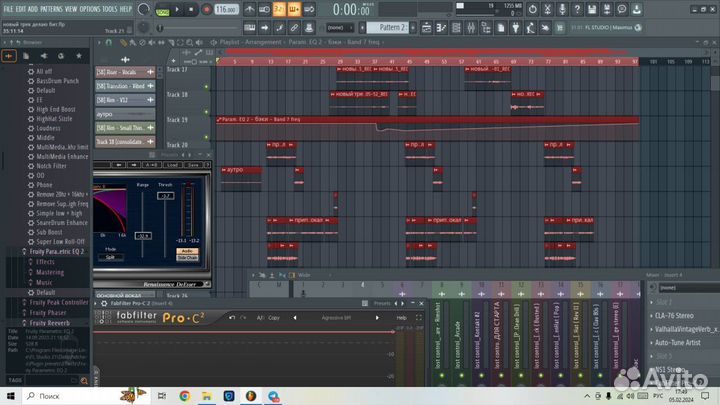
Task: Expand the Fruity Peak Controller folder
Action: (x=60, y=301)
